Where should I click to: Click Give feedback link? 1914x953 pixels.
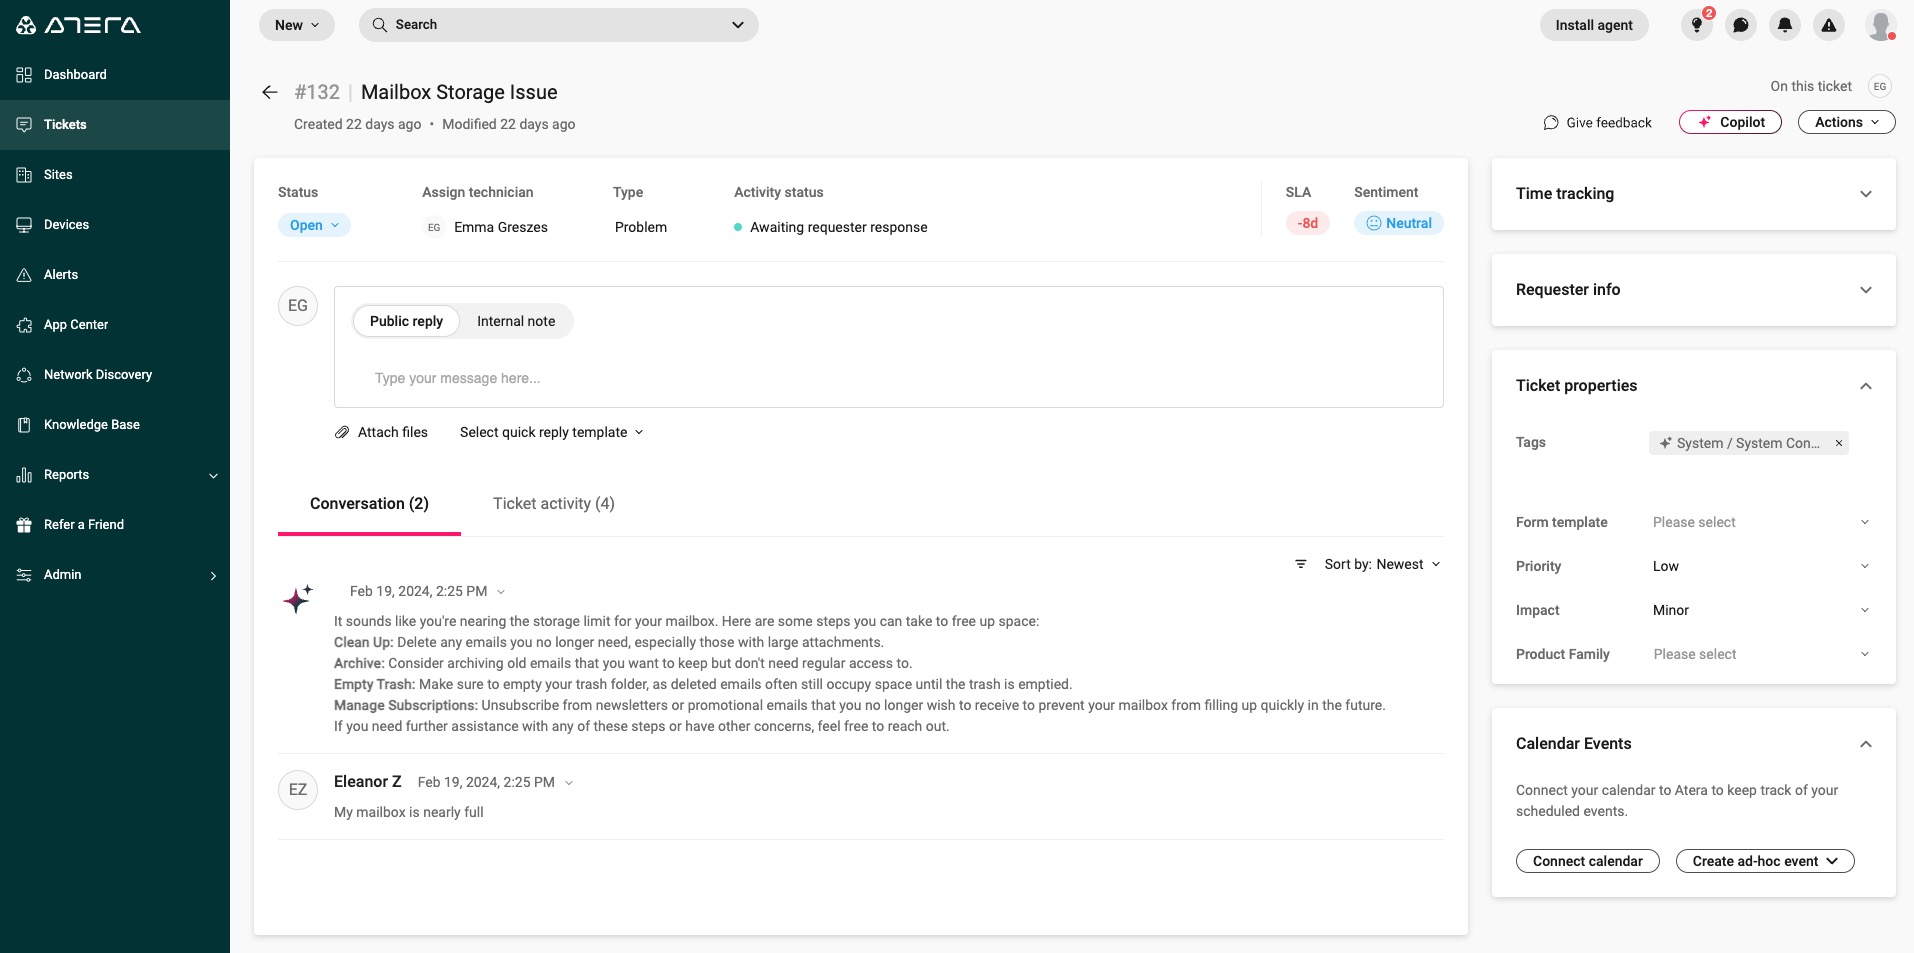[x=1598, y=123]
